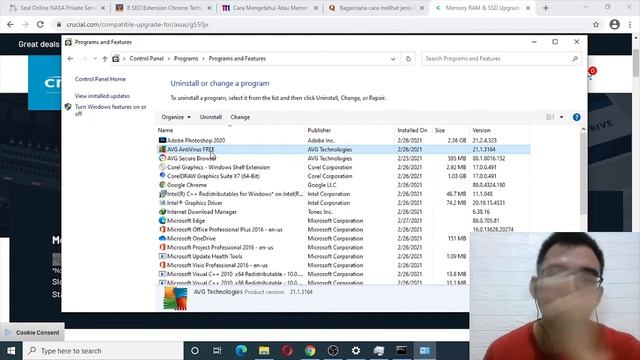Expand the view options dropdown arrow
Image resolution: width=640 pixels, height=360 pixels.
[x=562, y=117]
